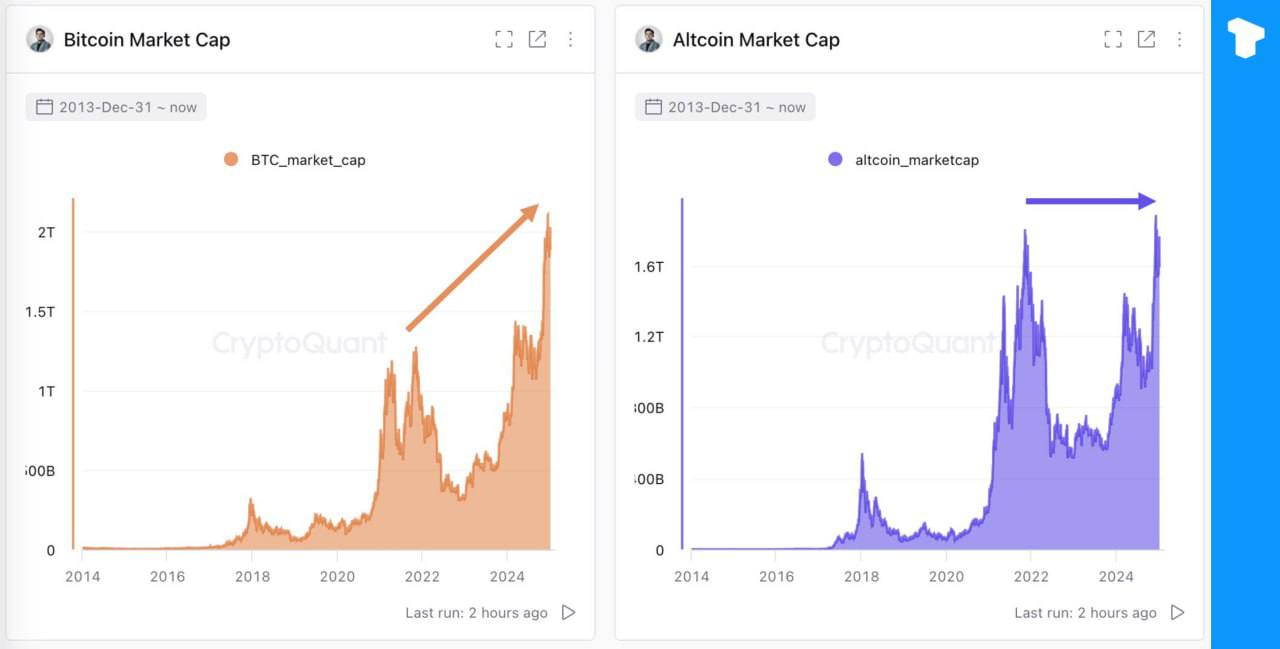Expand Bitcoin Market Cap chart to fullscreen
The height and width of the screenshot is (649, 1280).
pyautogui.click(x=504, y=39)
